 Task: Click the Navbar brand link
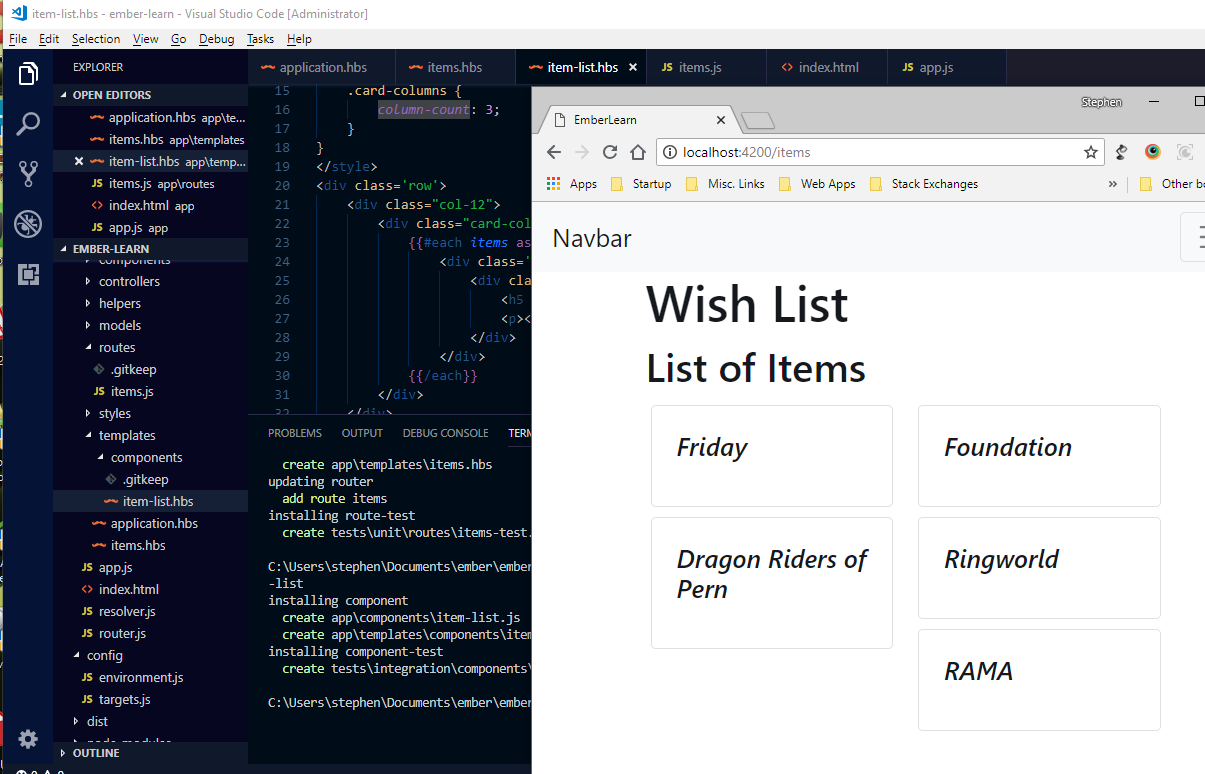[x=592, y=238]
